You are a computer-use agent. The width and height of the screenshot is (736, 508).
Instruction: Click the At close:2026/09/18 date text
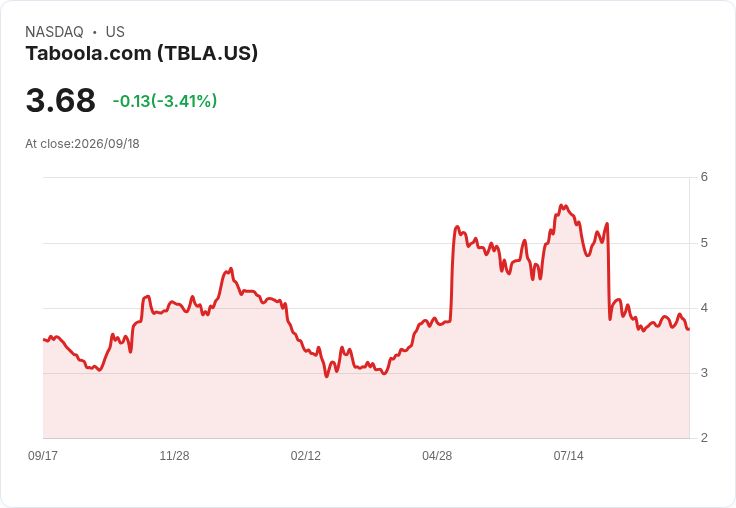(x=82, y=144)
